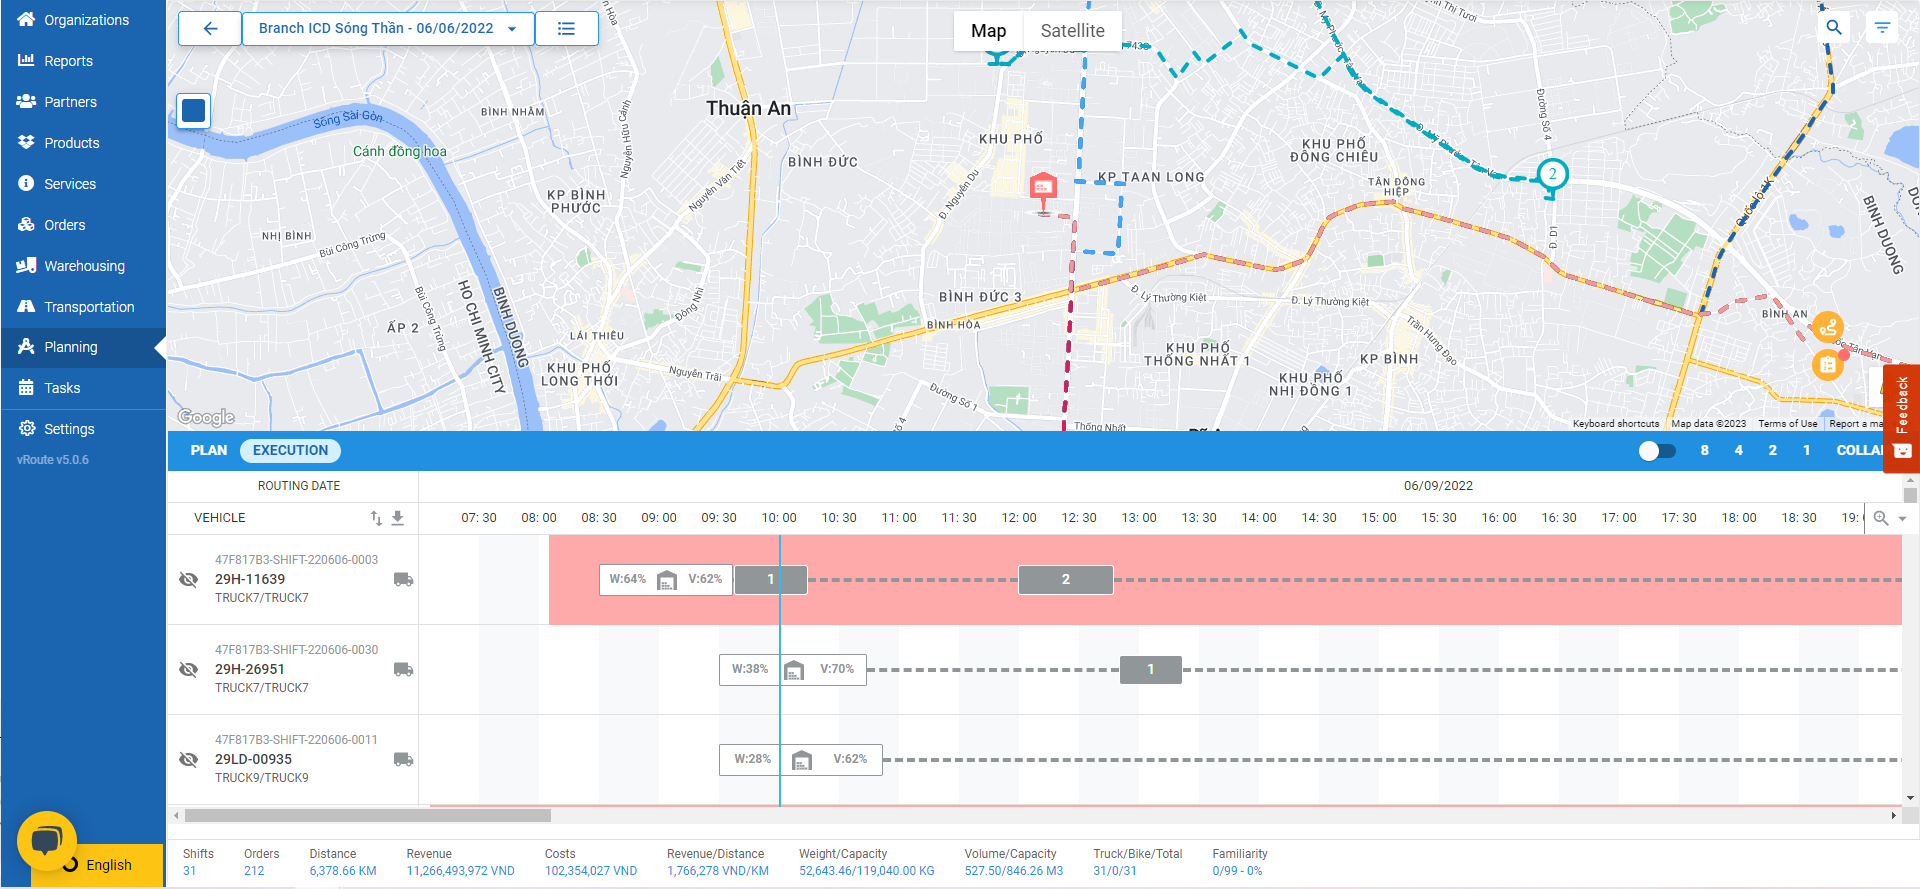The image size is (1920, 889).
Task: Click shift ID 47F817B3-SHIFT-220606-0003
Action: [296, 560]
